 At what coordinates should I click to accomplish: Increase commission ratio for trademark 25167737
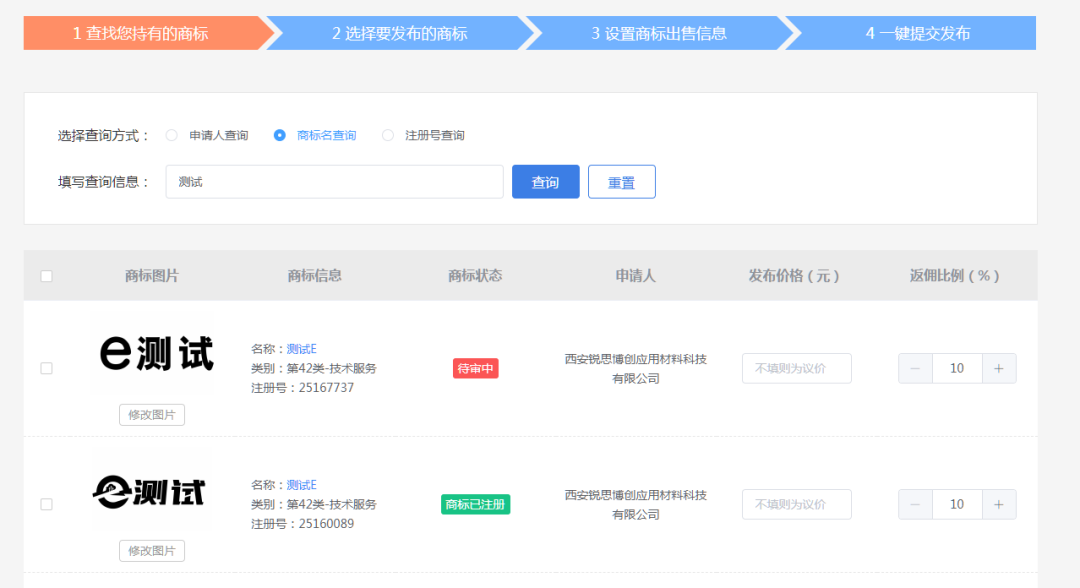pyautogui.click(x=999, y=368)
